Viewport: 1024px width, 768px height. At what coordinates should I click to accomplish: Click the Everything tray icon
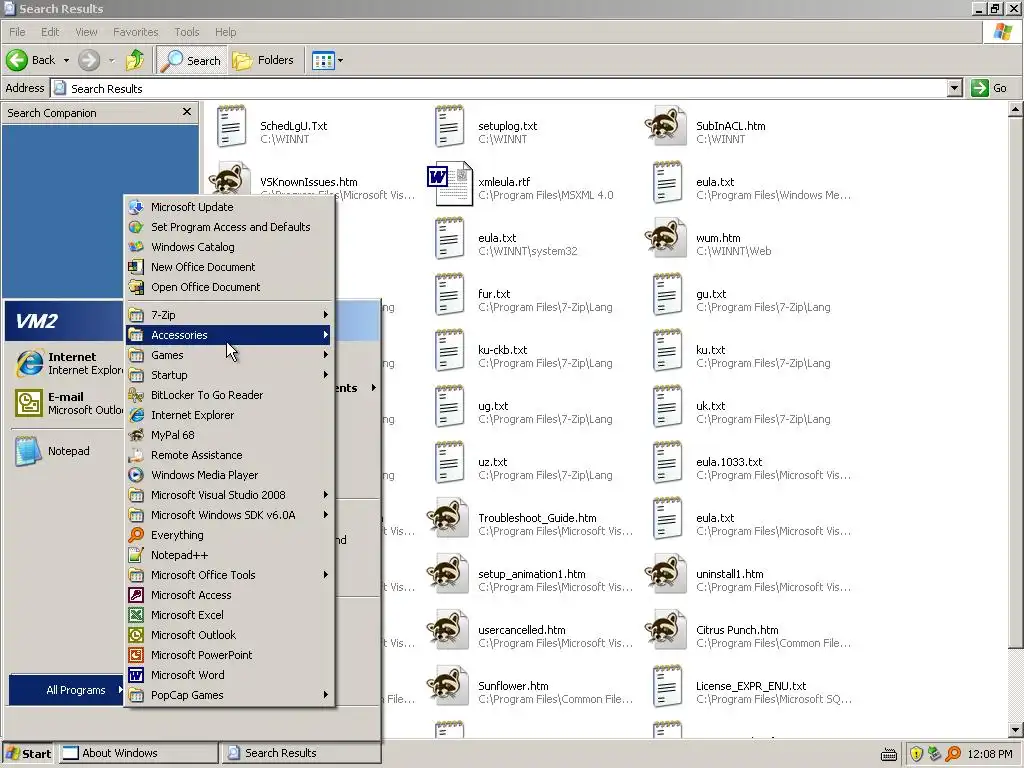tap(953, 754)
